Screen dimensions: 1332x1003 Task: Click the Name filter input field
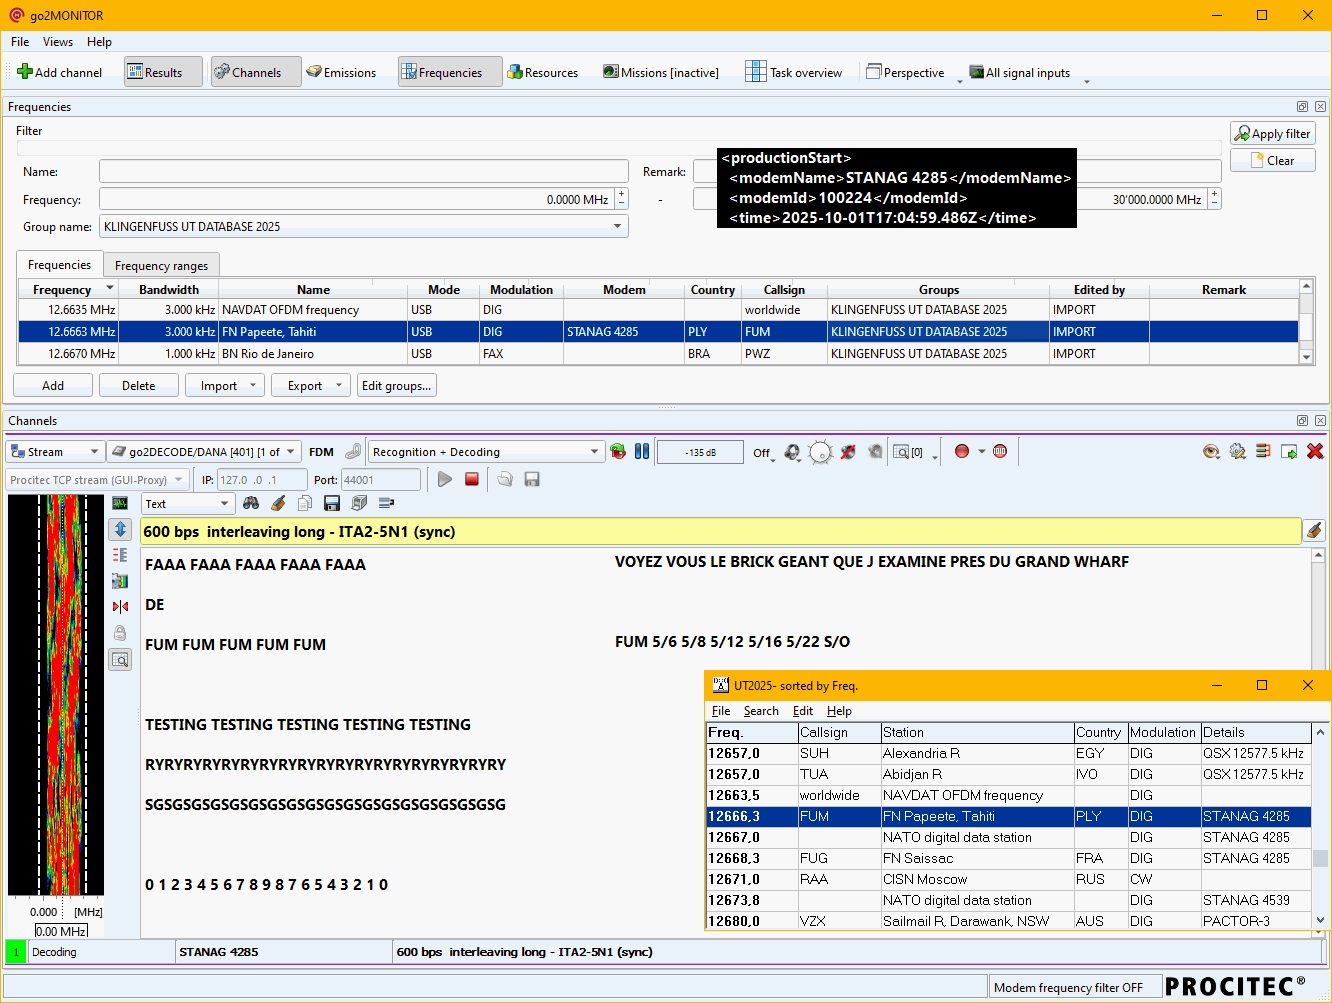363,172
